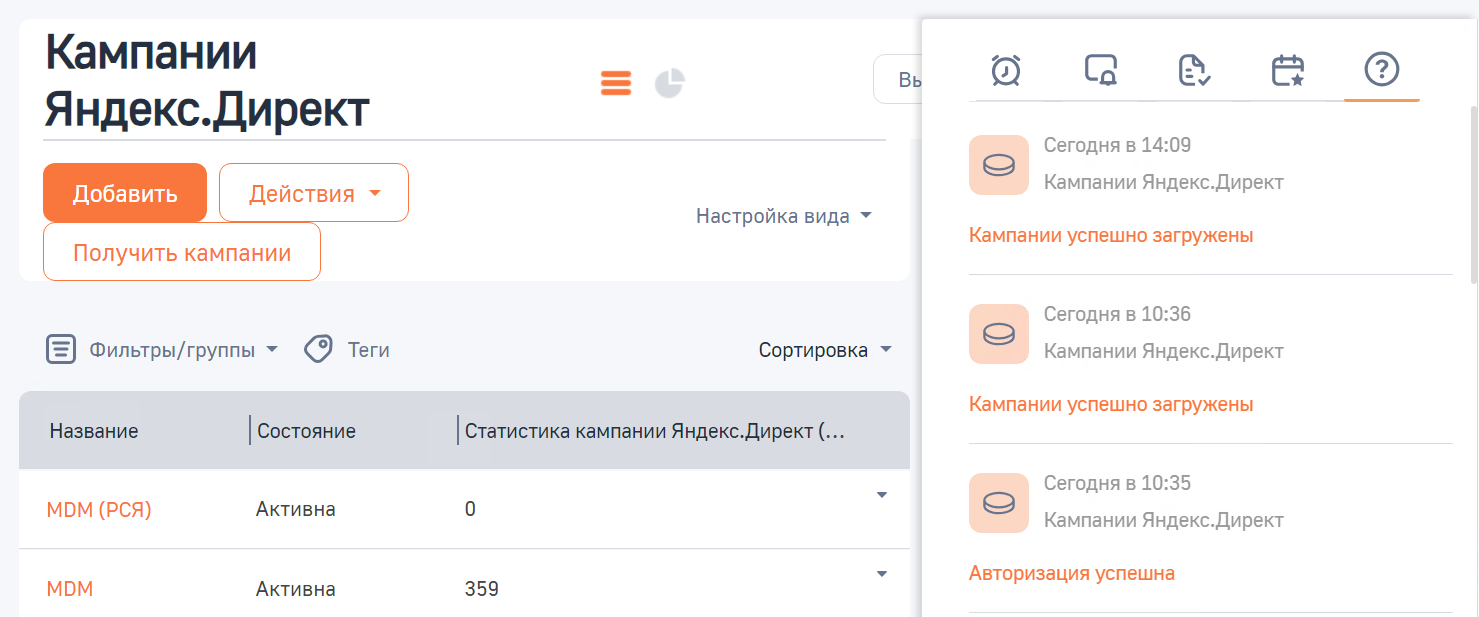Expand the row options for MDM campaign

click(881, 573)
